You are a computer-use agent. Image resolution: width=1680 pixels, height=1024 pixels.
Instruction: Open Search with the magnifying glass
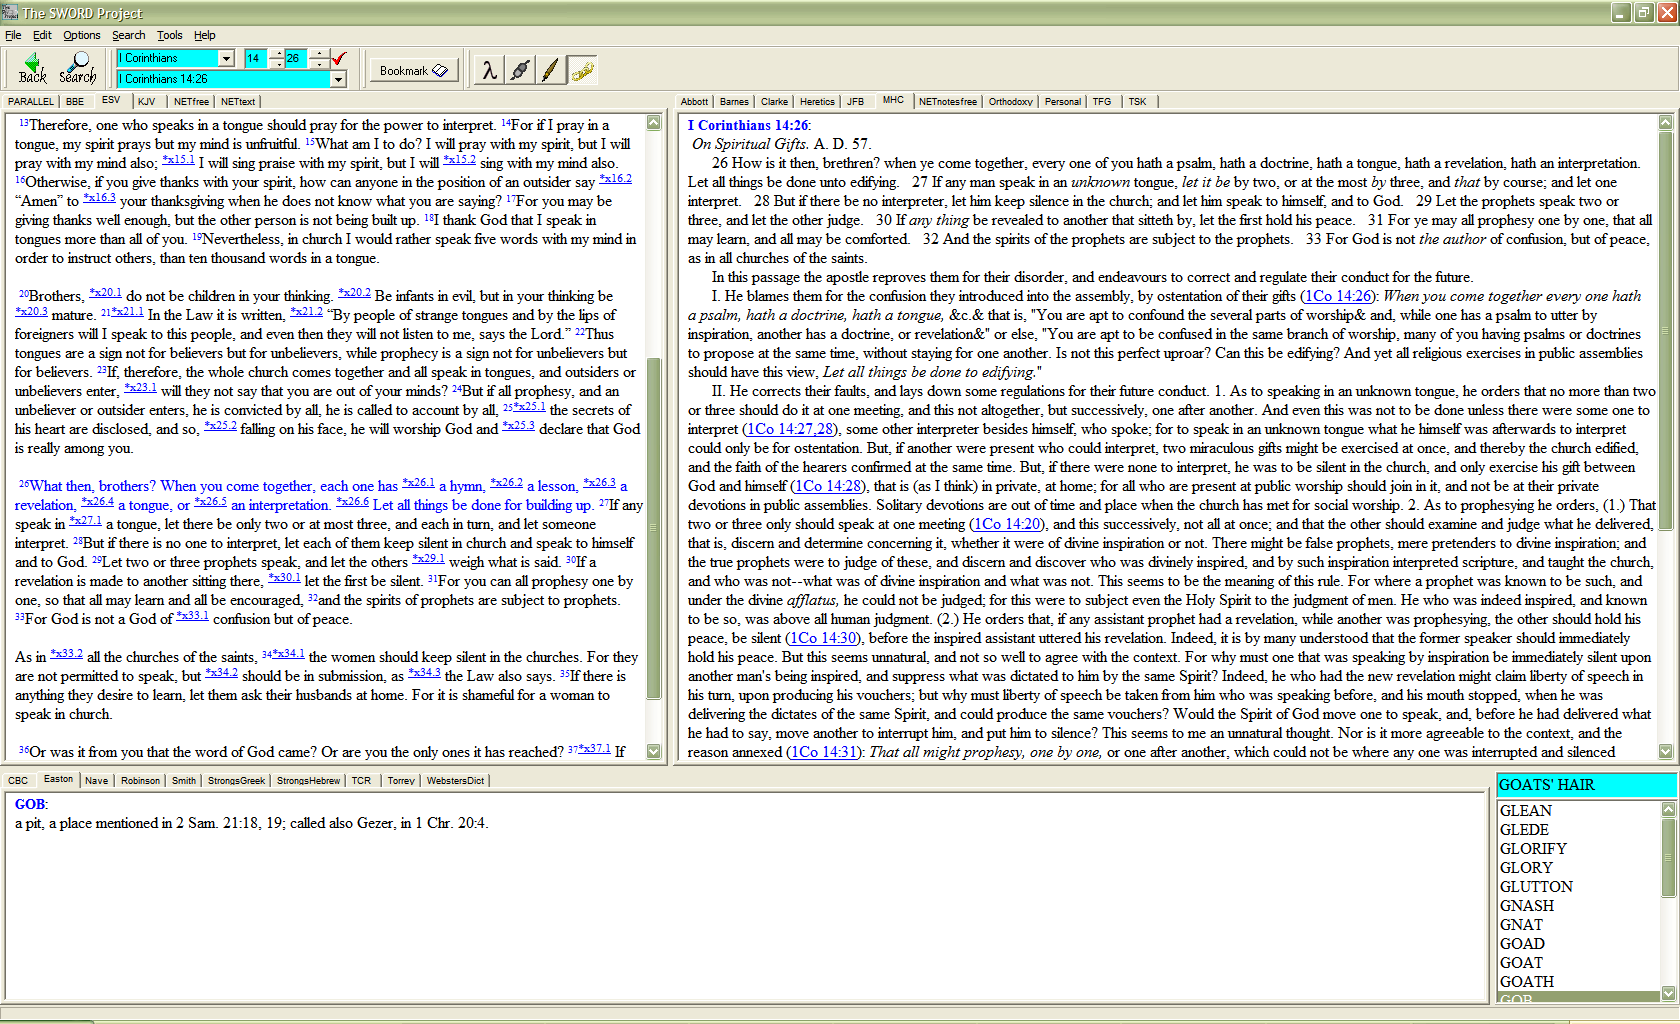point(78,67)
